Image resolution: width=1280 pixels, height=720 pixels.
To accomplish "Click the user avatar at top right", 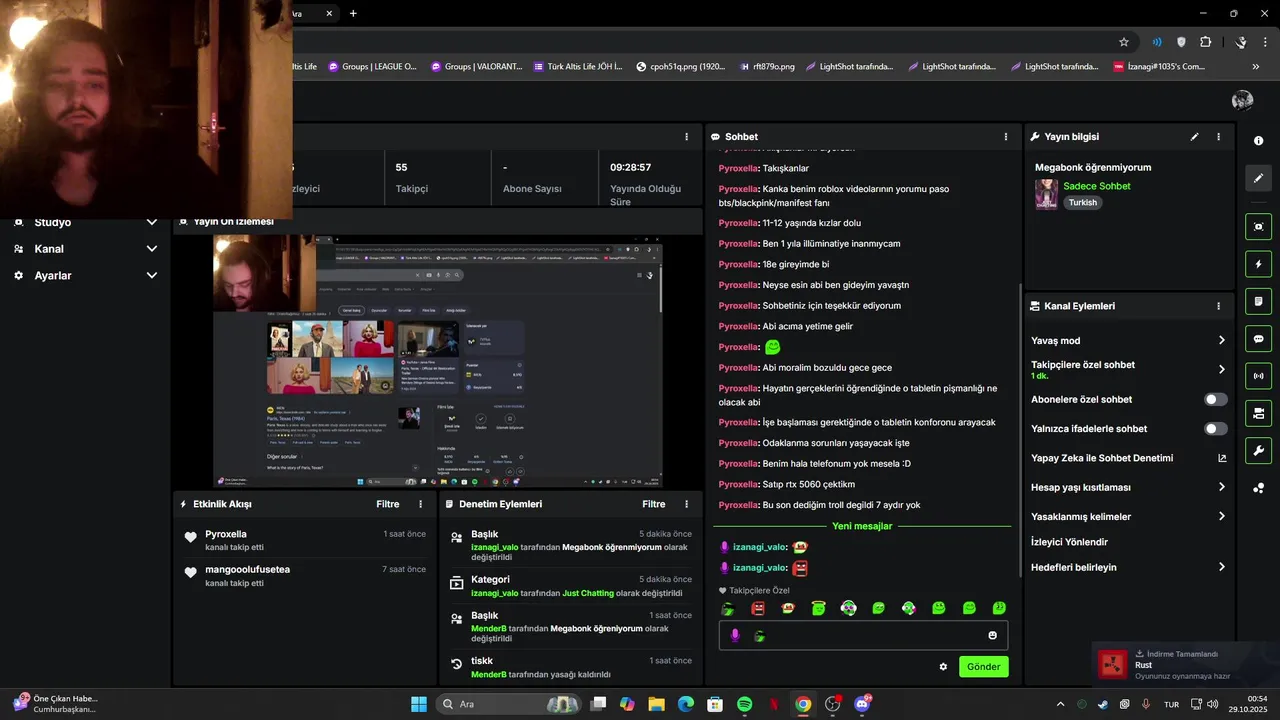I will coord(1243,100).
